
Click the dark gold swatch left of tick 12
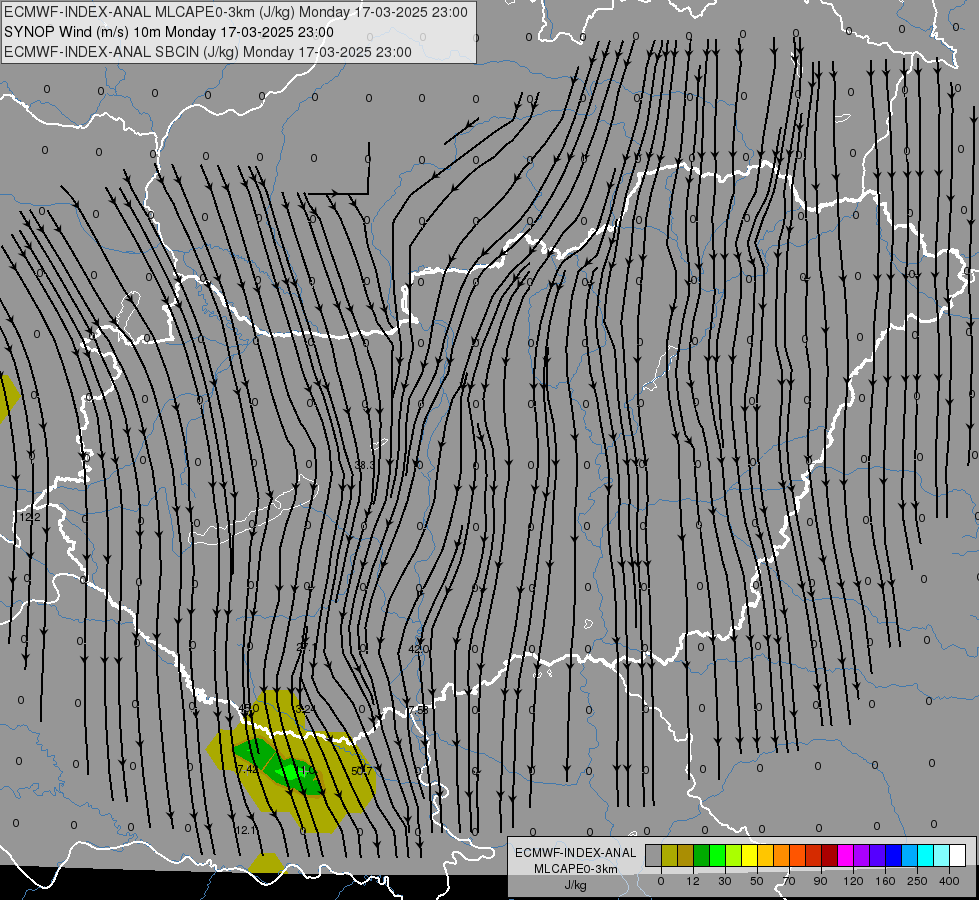(x=686, y=855)
